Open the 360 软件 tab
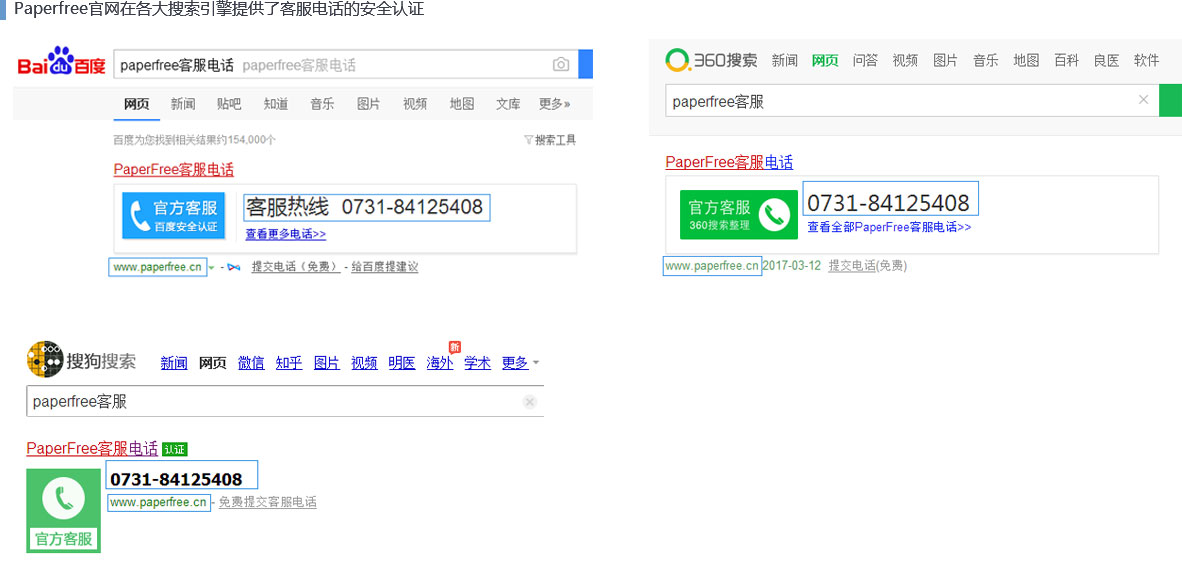The width and height of the screenshot is (1182, 571). coord(1147,61)
